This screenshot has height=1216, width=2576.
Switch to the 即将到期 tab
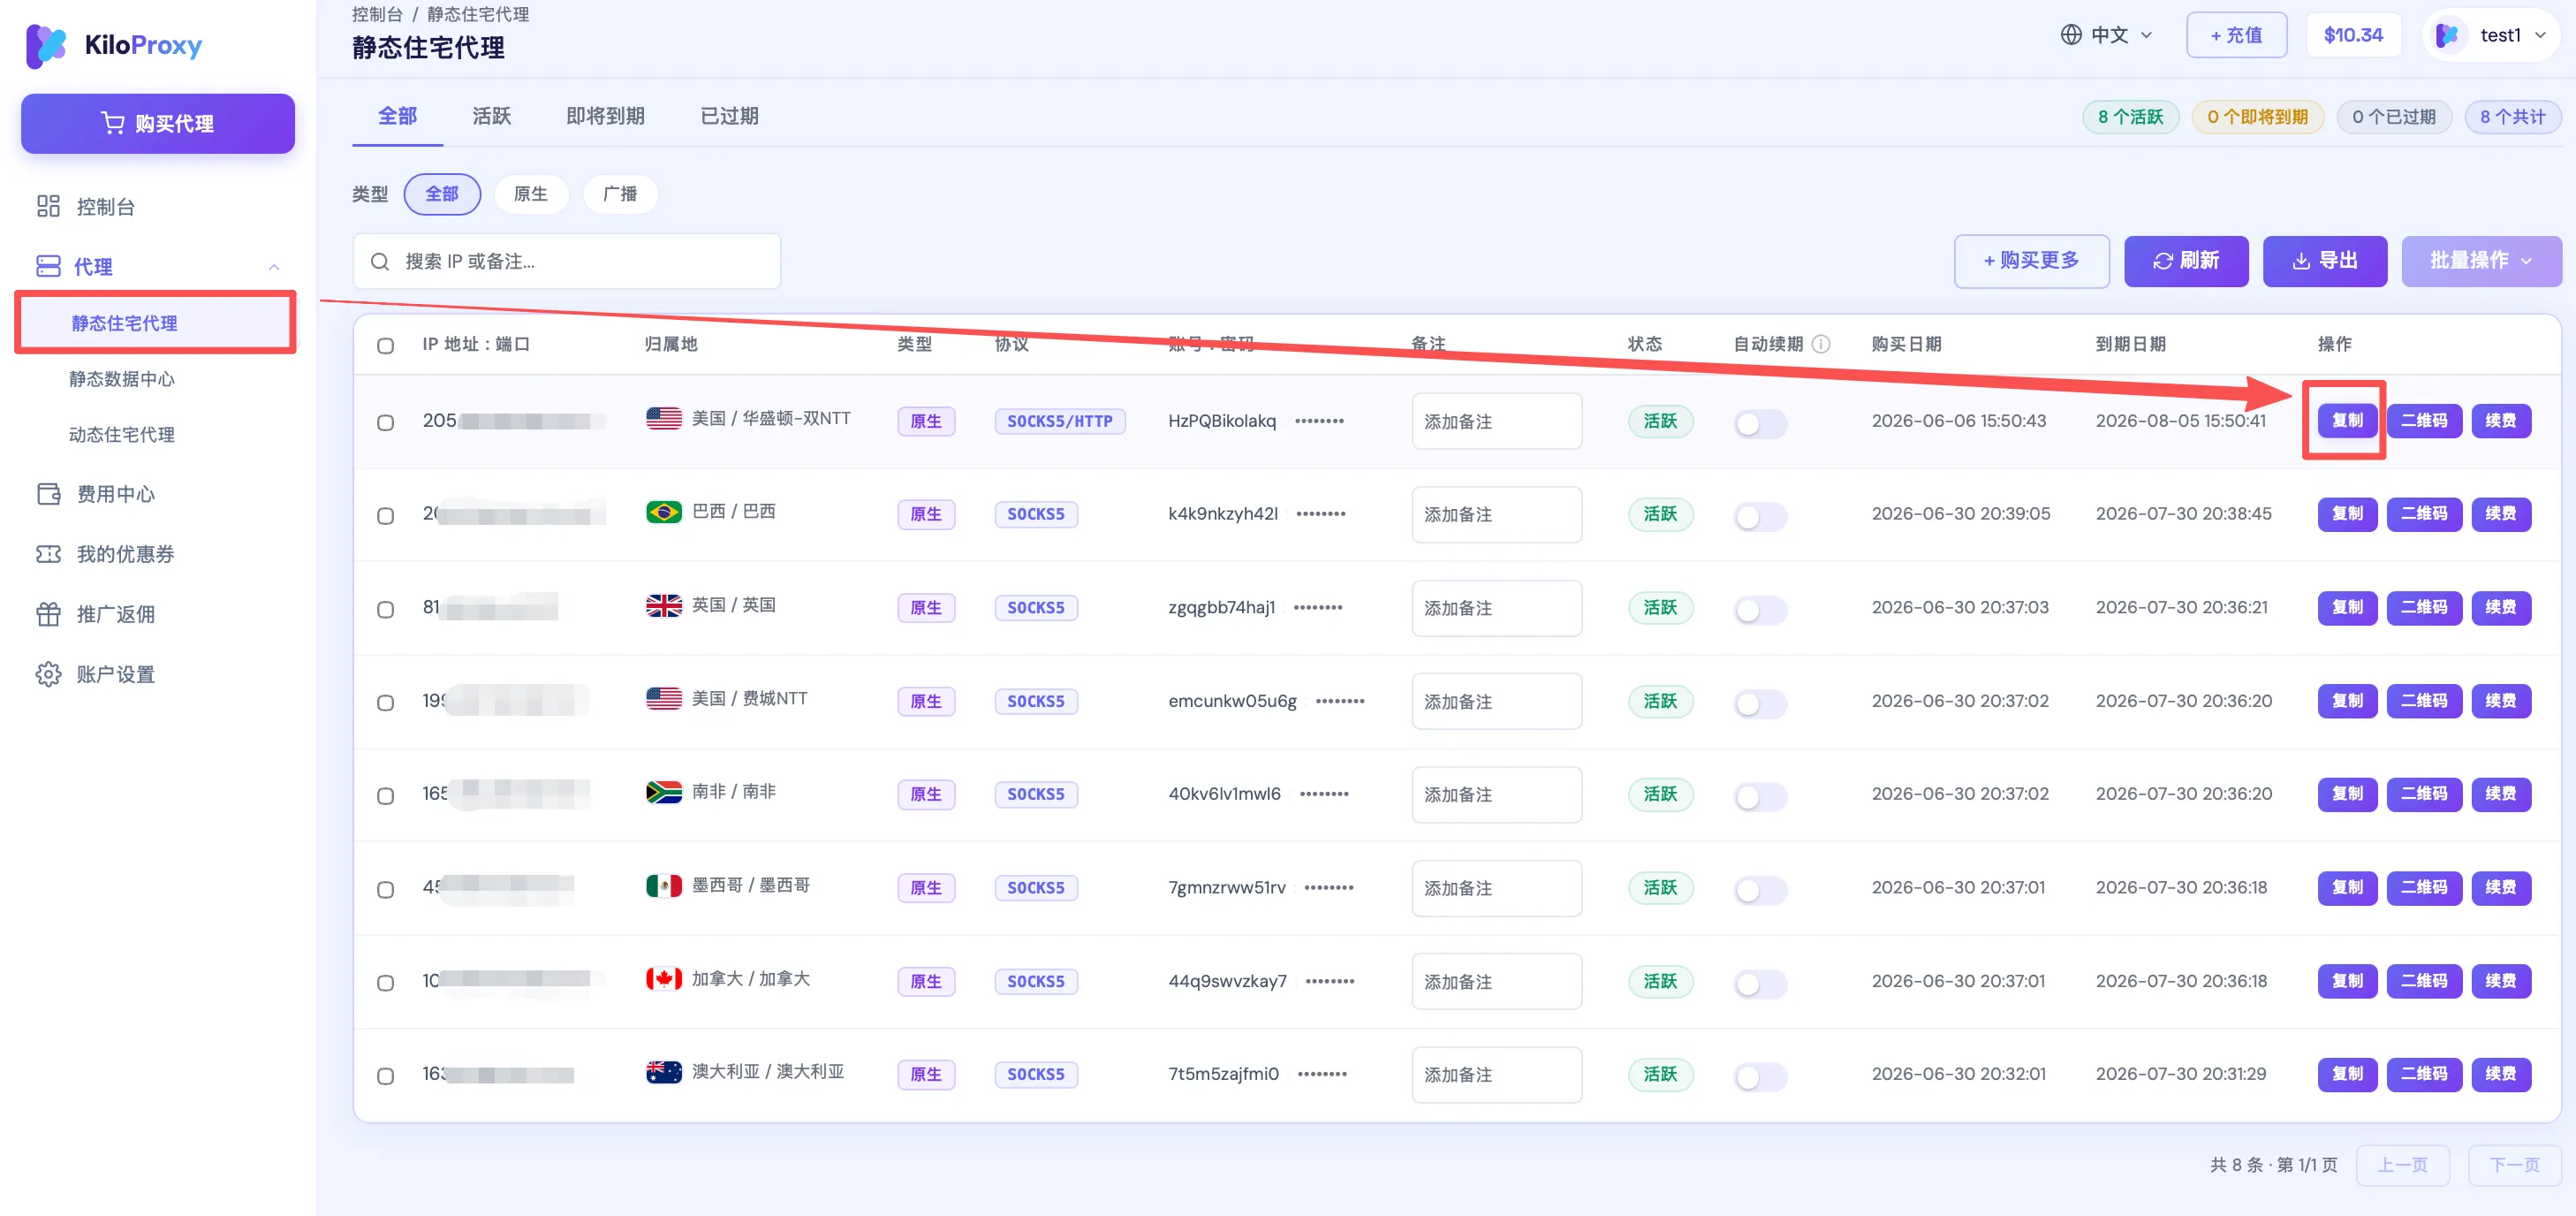point(605,116)
